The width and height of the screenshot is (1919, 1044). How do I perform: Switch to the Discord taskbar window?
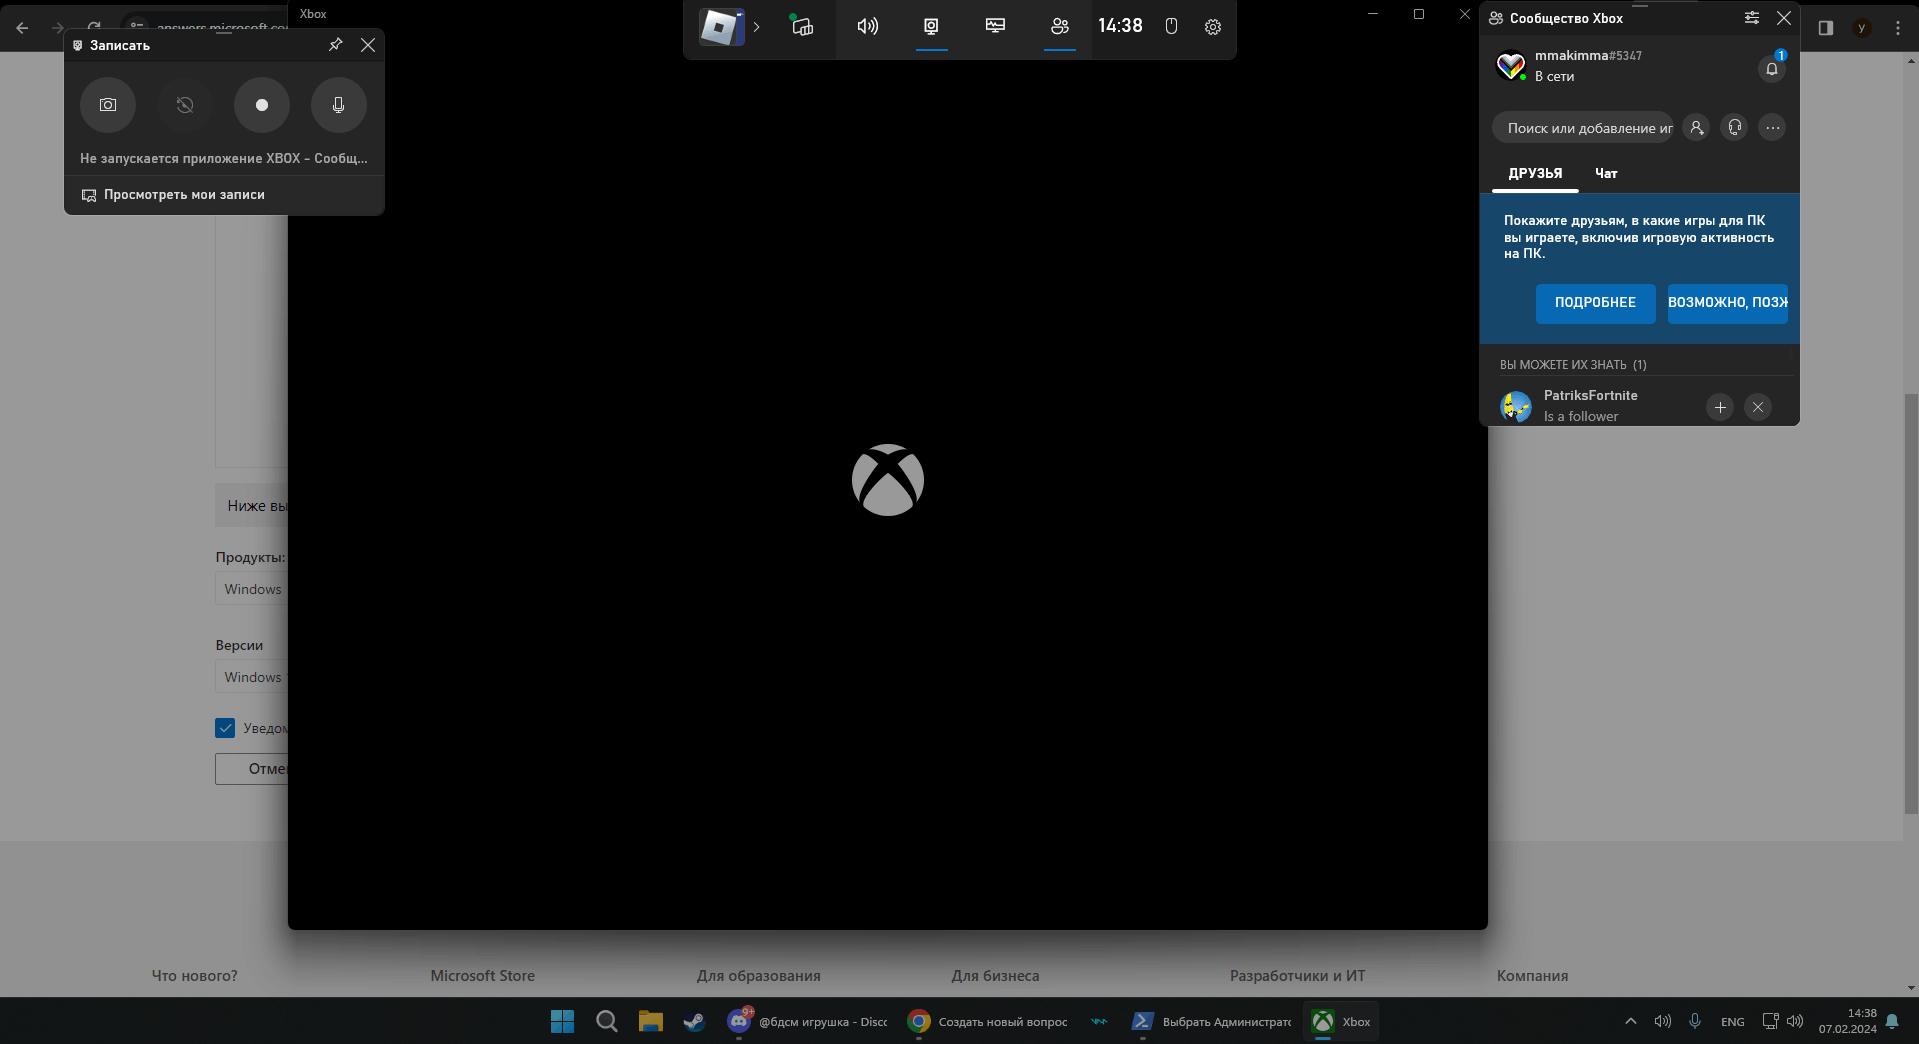coord(807,1021)
